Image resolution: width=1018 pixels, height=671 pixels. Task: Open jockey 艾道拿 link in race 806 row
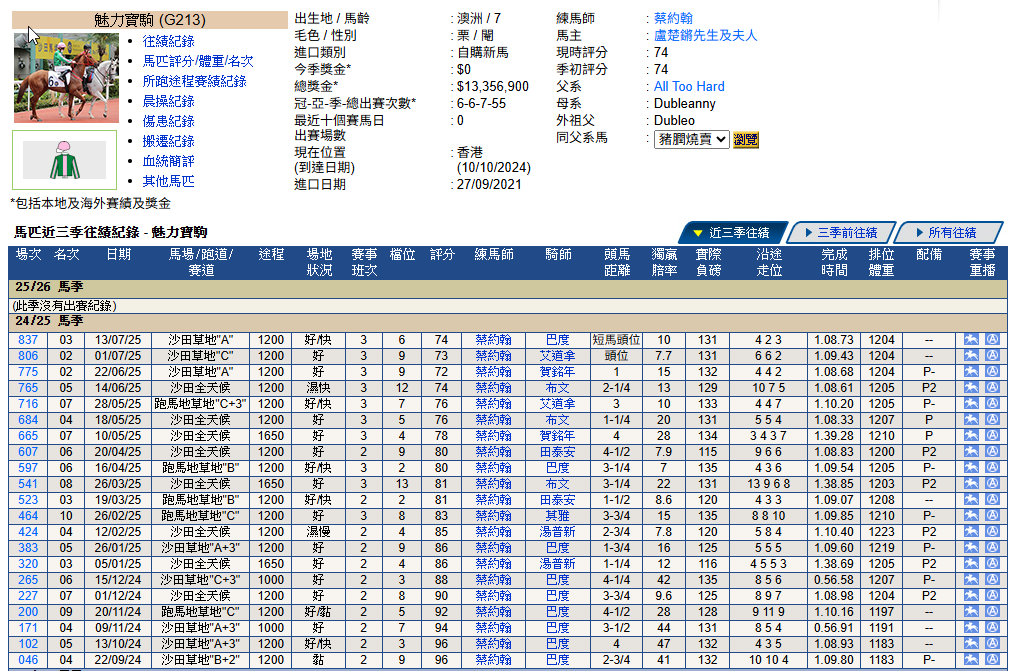point(557,356)
